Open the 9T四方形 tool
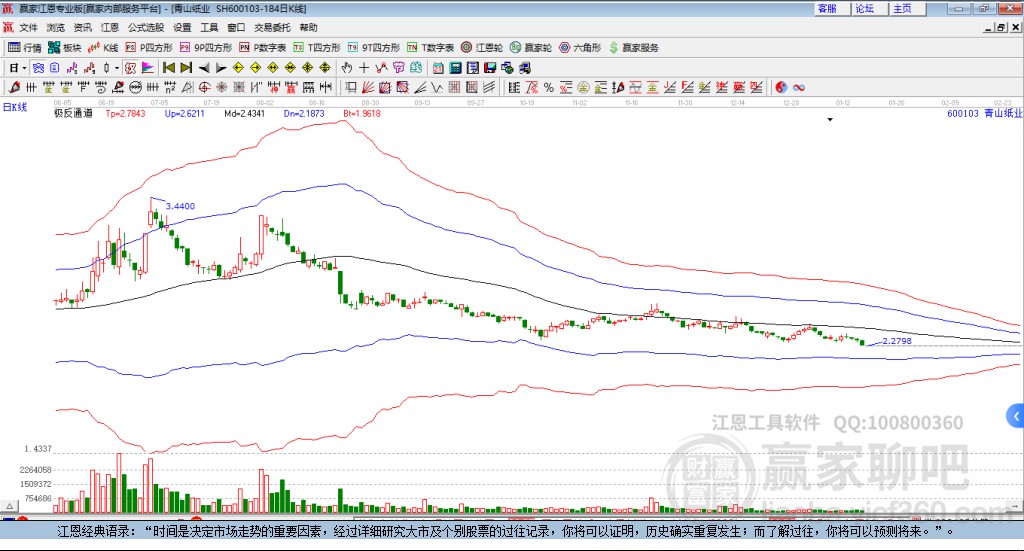Image resolution: width=1024 pixels, height=551 pixels. 374,48
